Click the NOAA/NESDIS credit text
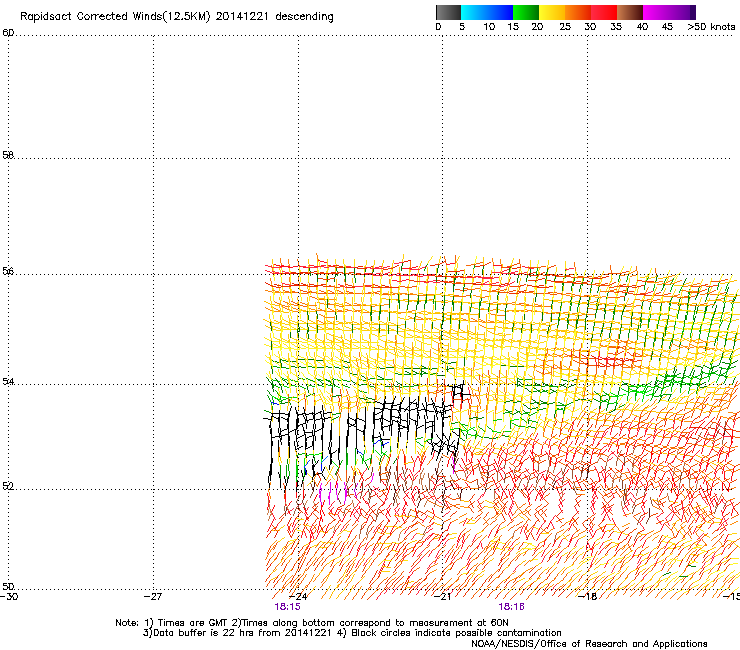Screen dimensions: 740x650 (x=589, y=644)
